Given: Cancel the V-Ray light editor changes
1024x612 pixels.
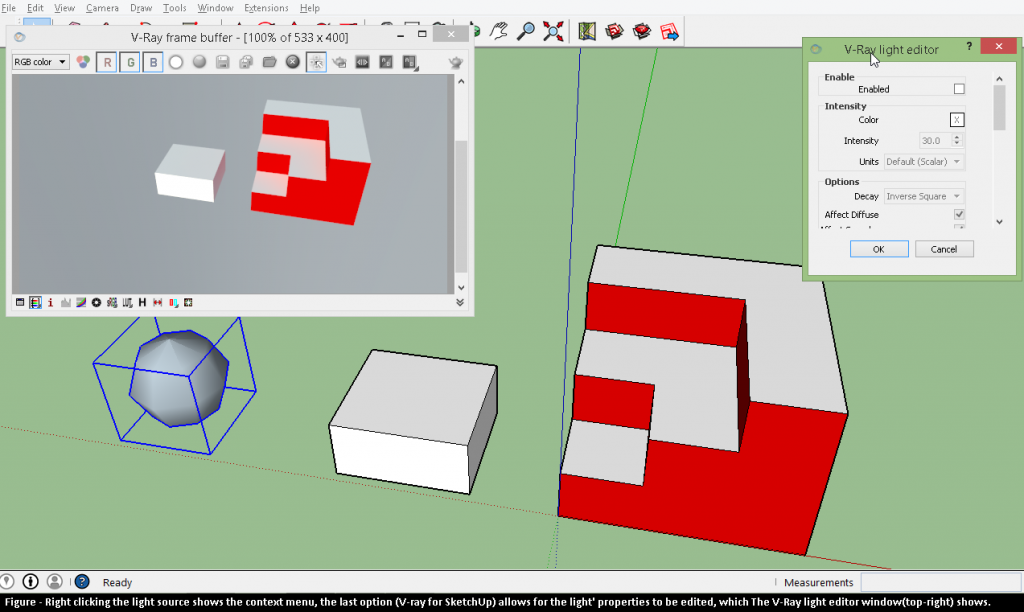Looking at the screenshot, I should point(943,248).
